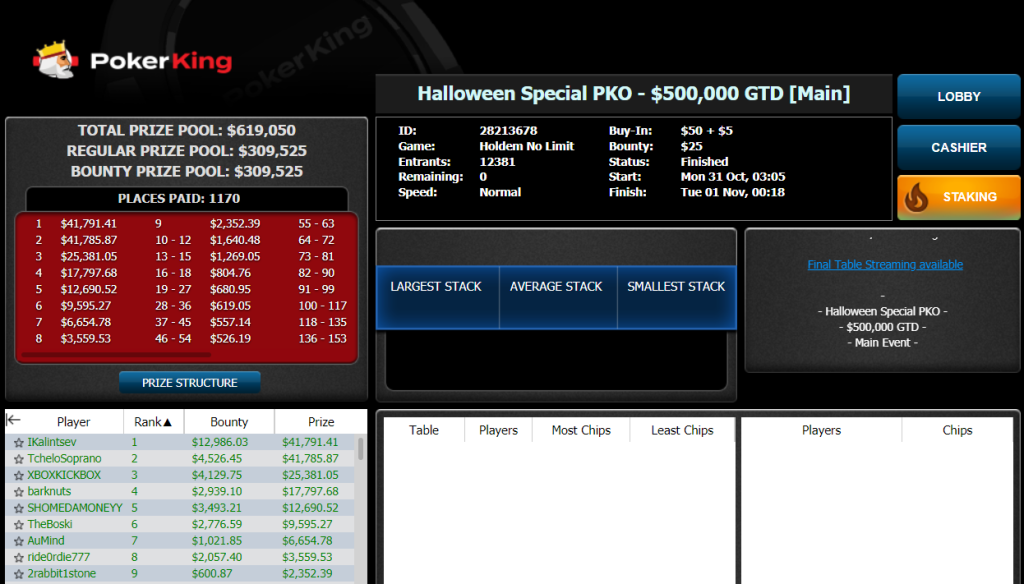Screen dimensions: 1024x584
Task: Click bounty value $600.87
Action: 212,573
